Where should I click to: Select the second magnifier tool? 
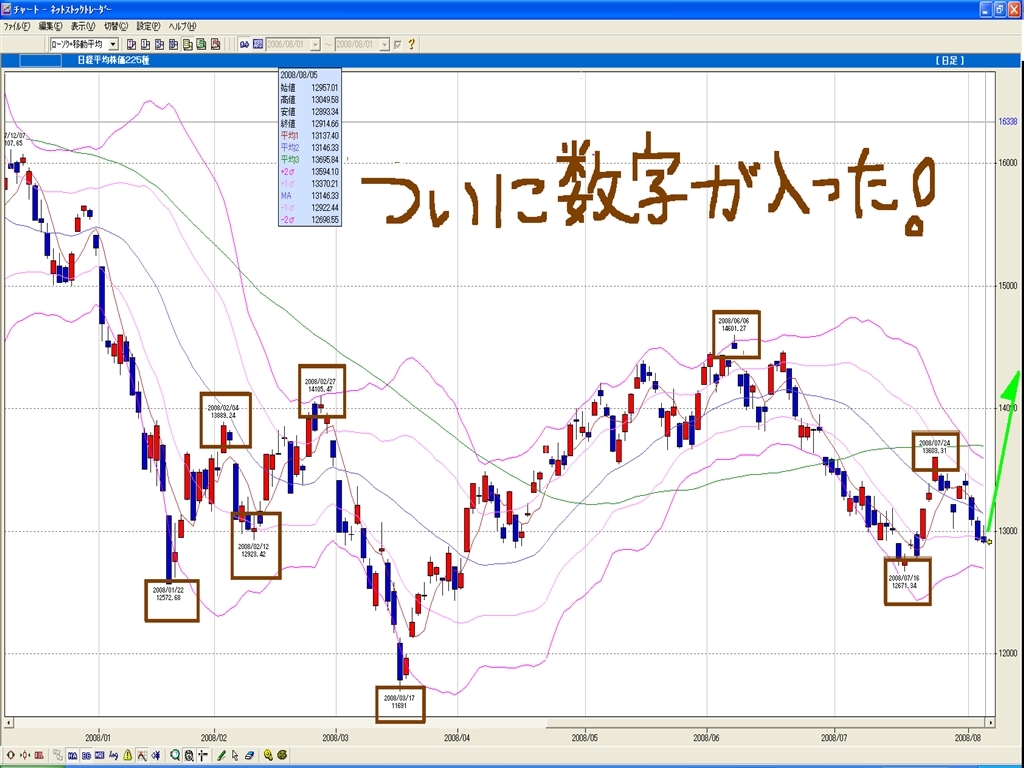(x=189, y=756)
